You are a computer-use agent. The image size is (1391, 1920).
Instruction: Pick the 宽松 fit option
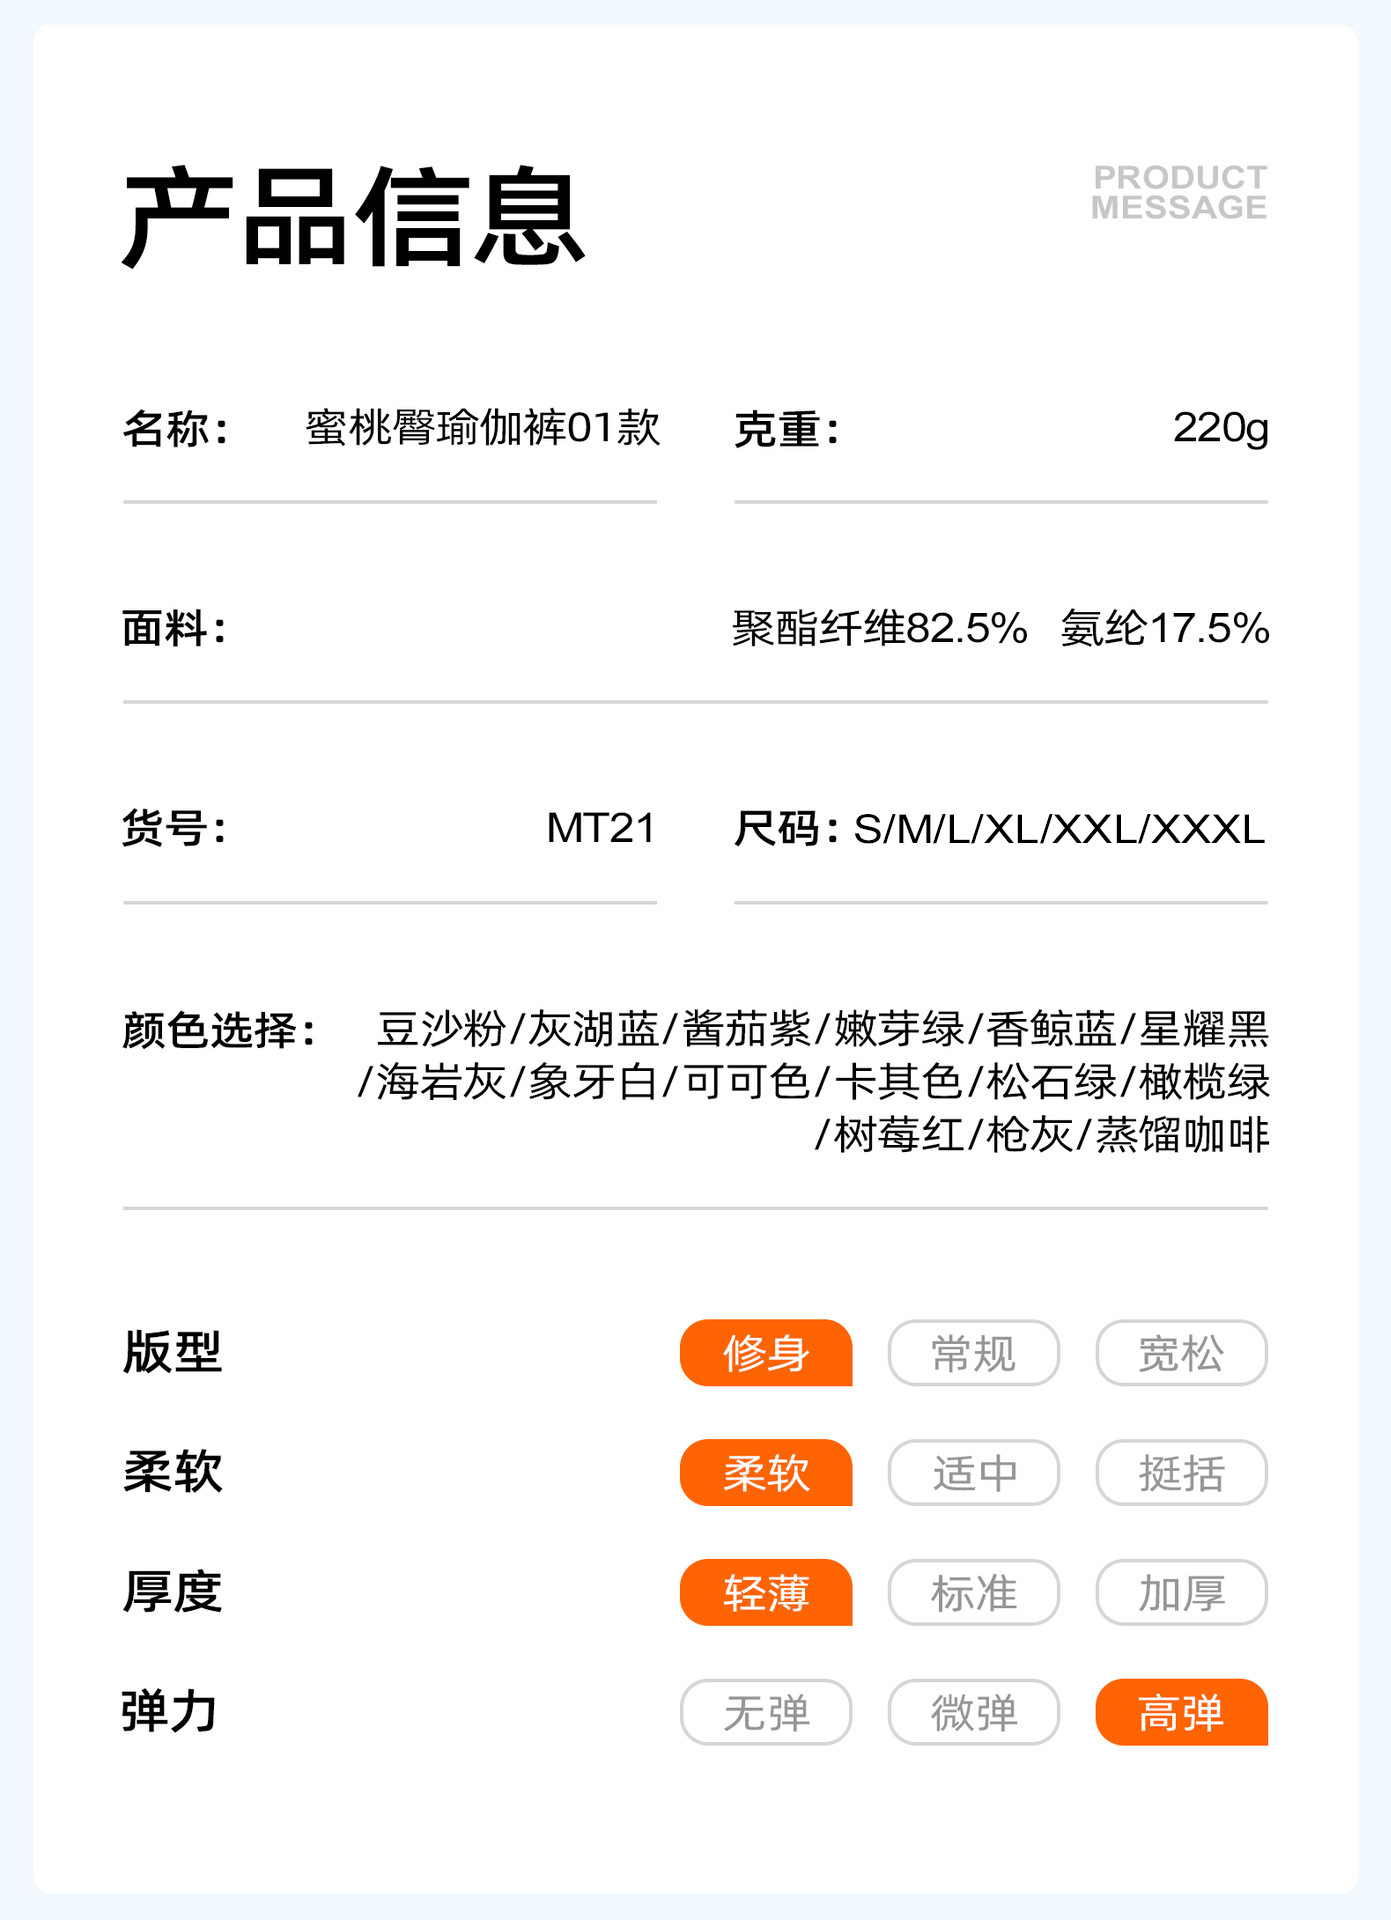click(x=1181, y=1353)
